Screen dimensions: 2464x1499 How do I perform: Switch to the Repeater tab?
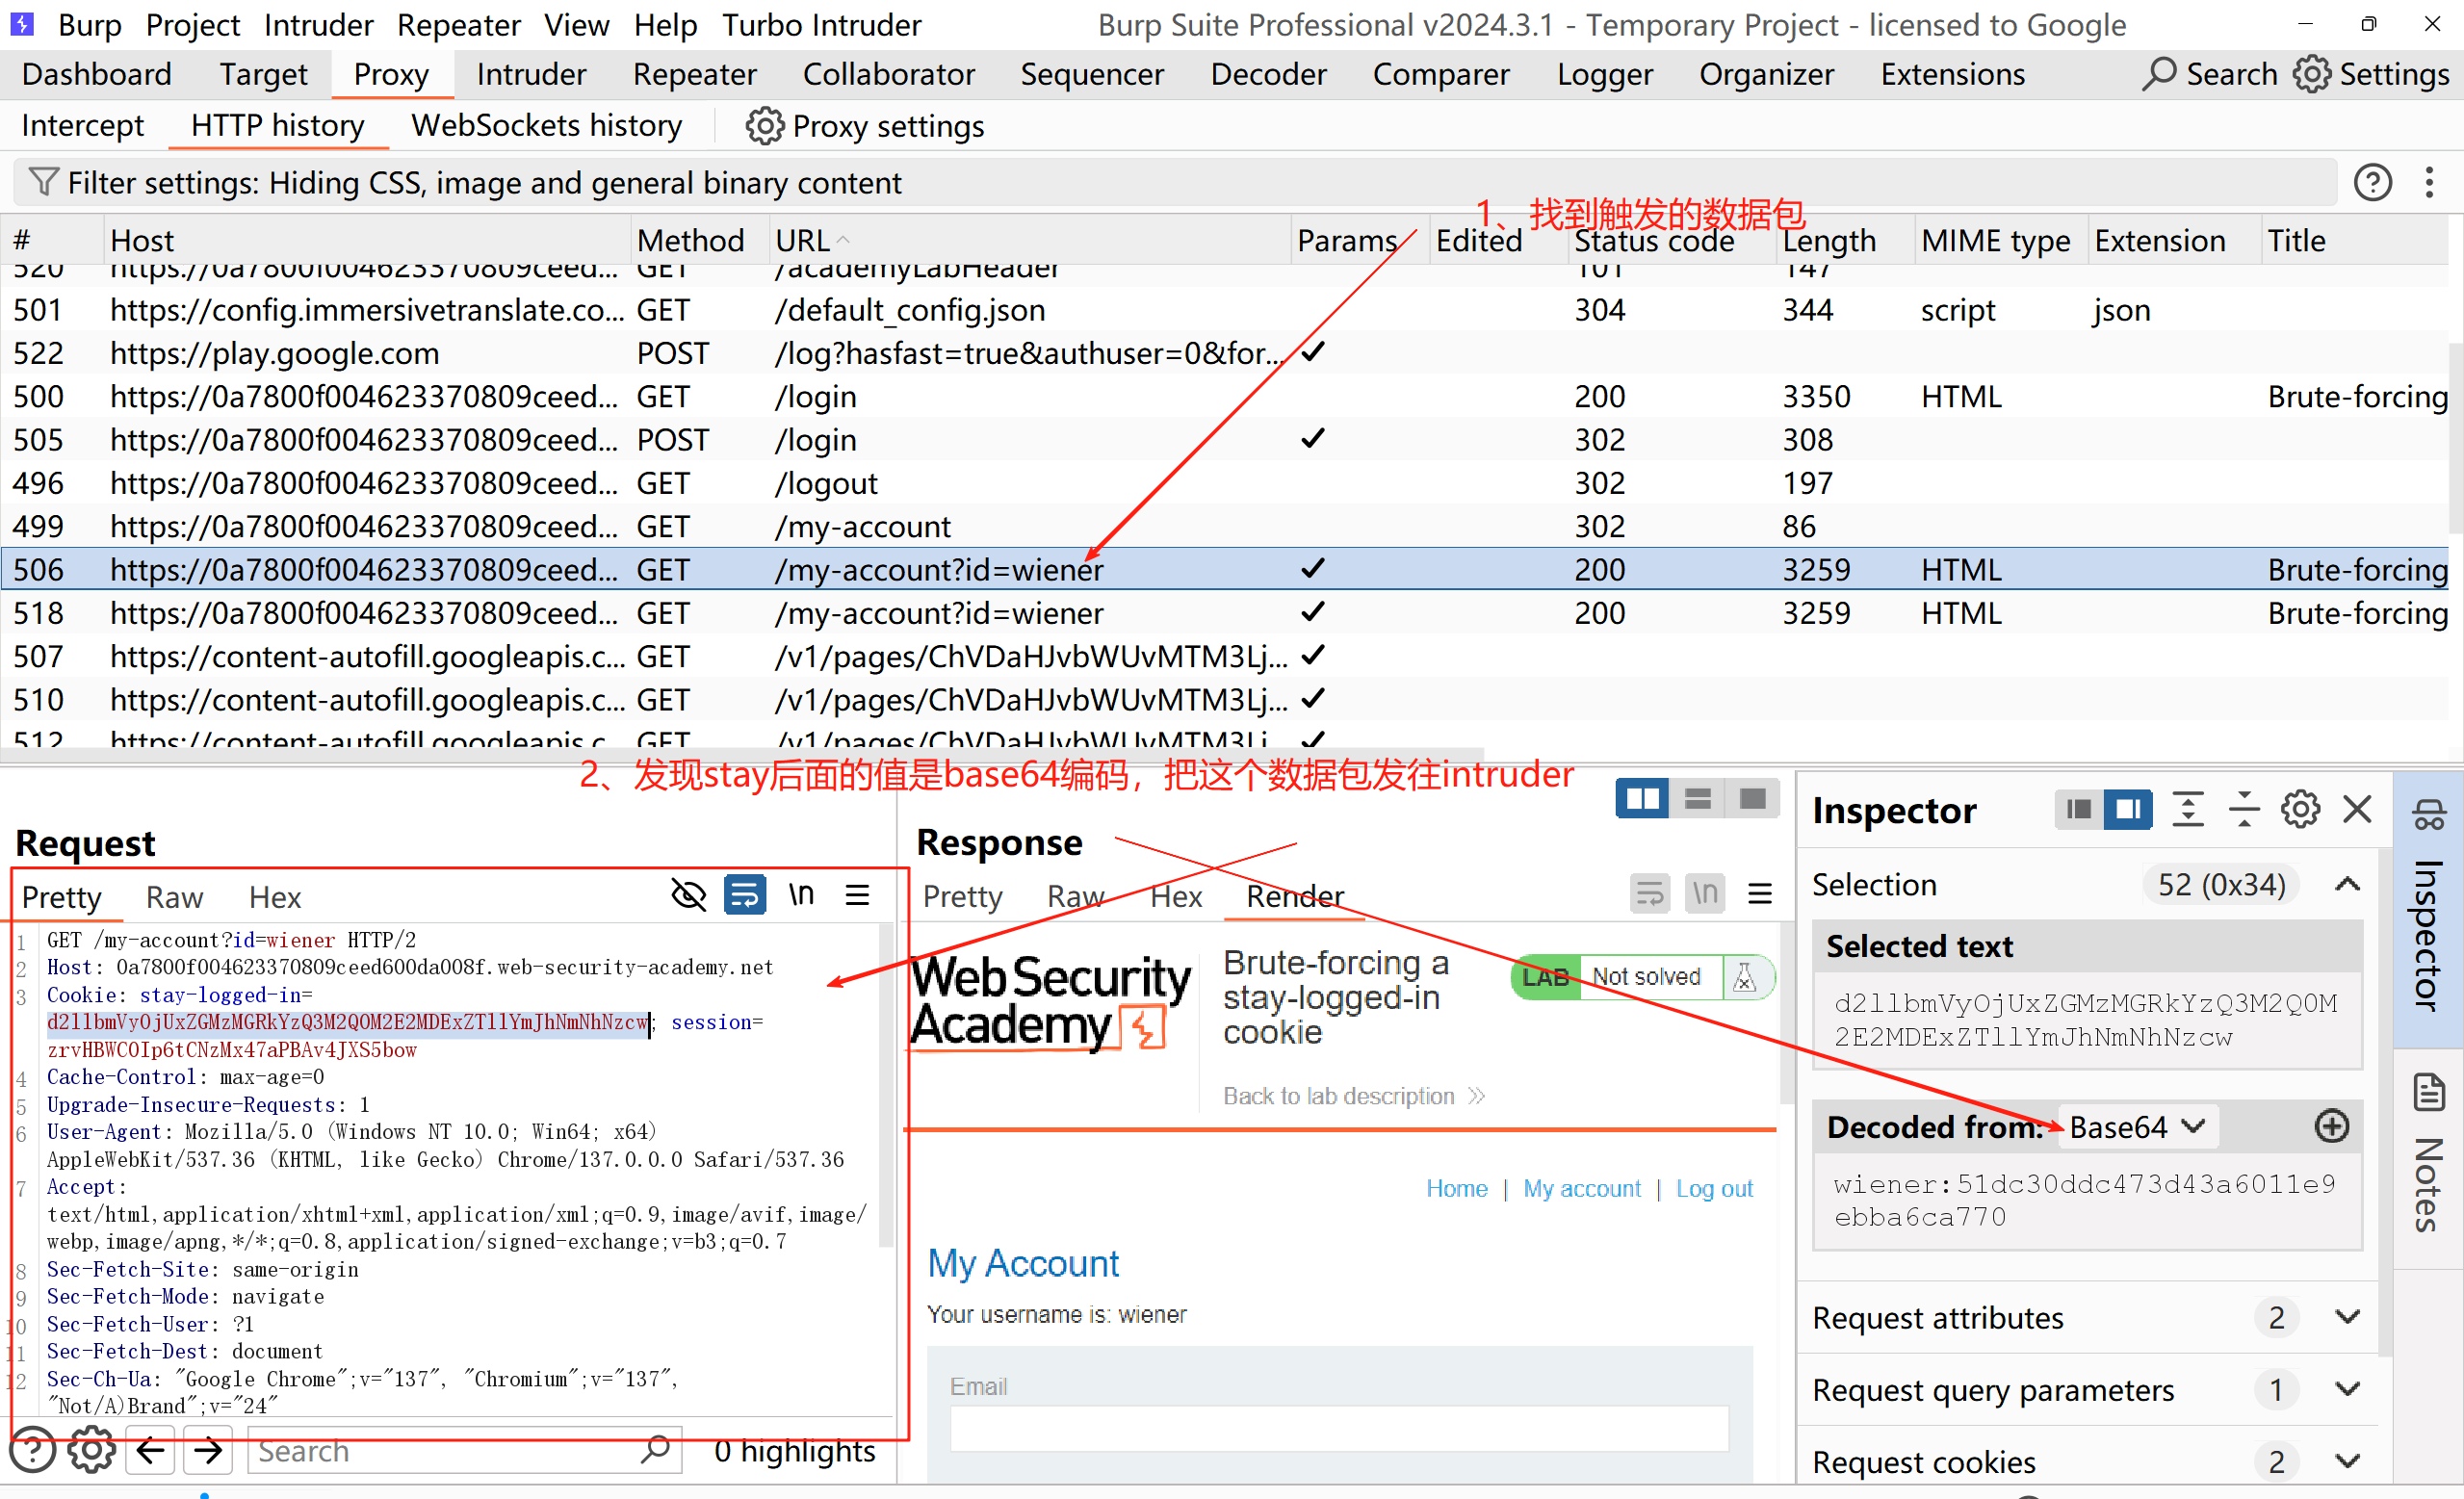(694, 74)
